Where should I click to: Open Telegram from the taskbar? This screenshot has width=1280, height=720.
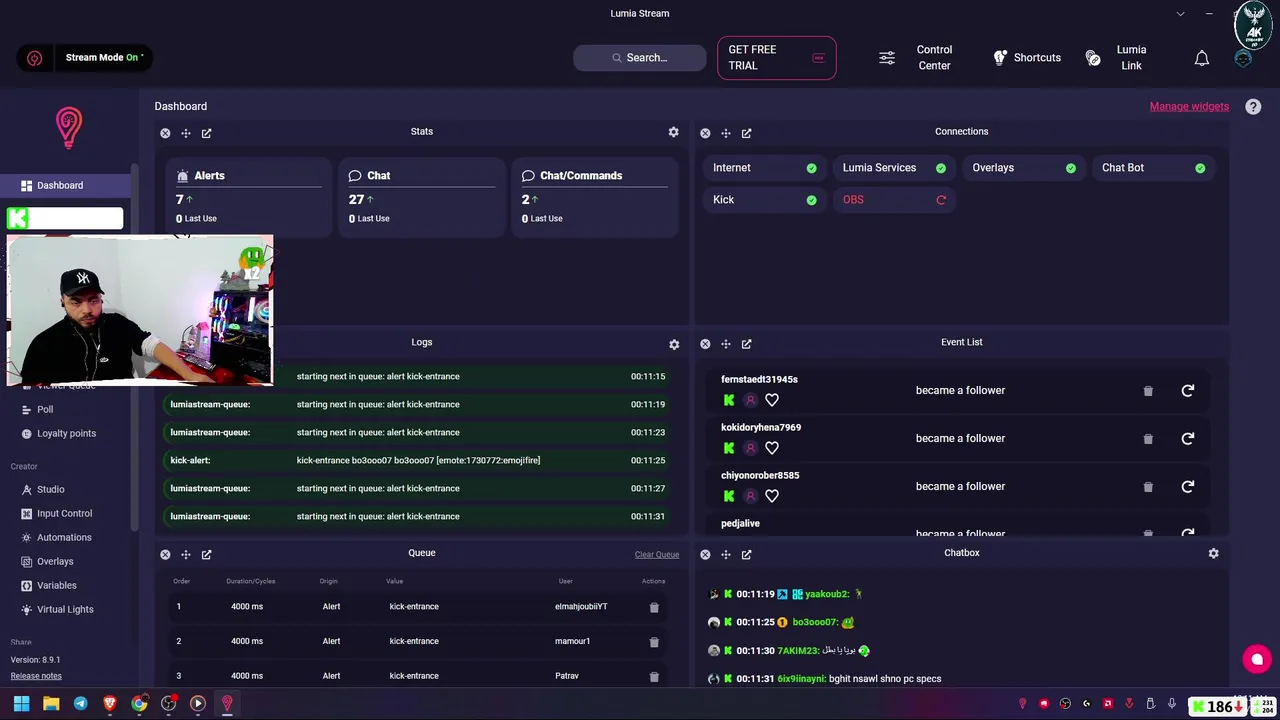point(80,704)
